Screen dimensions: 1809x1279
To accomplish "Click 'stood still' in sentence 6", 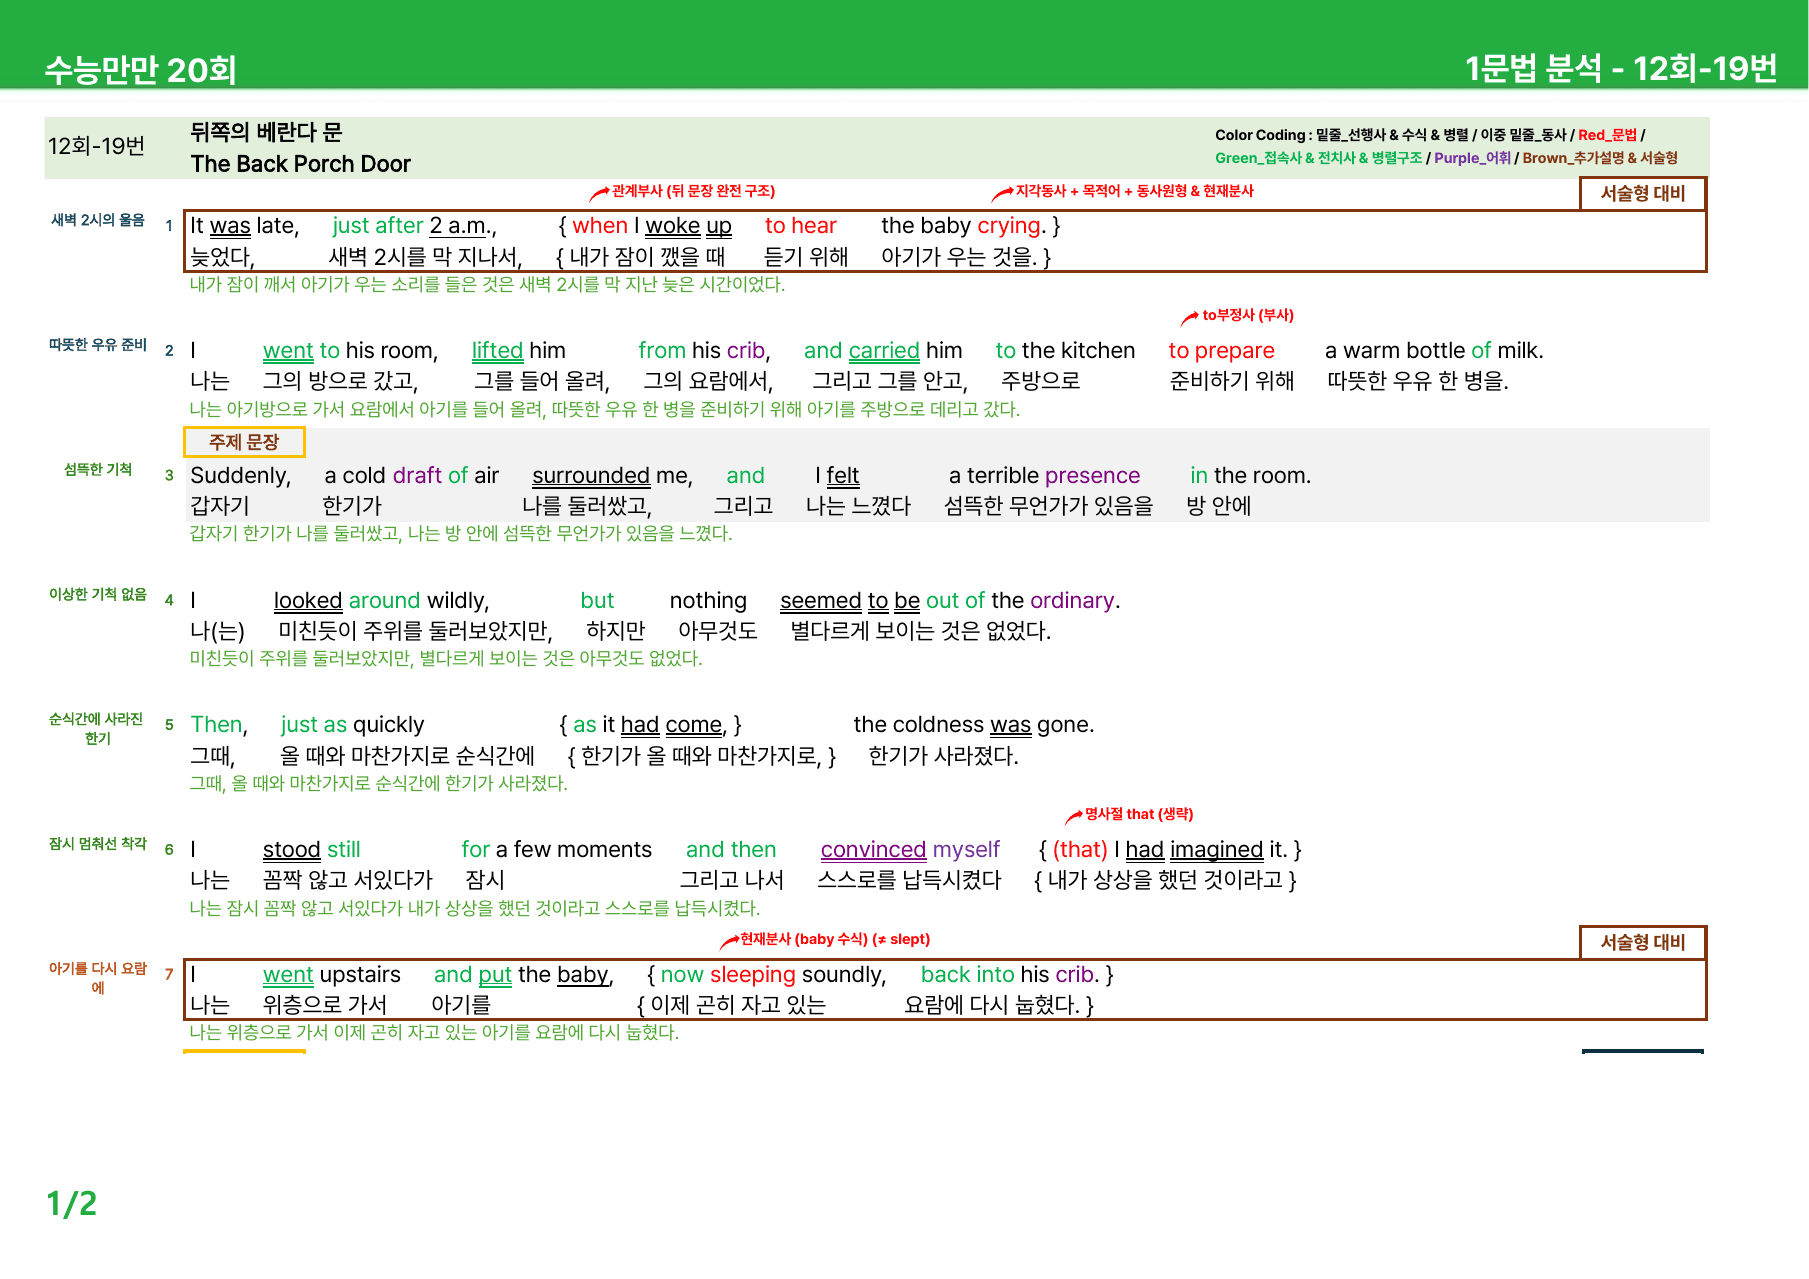I will pos(312,850).
